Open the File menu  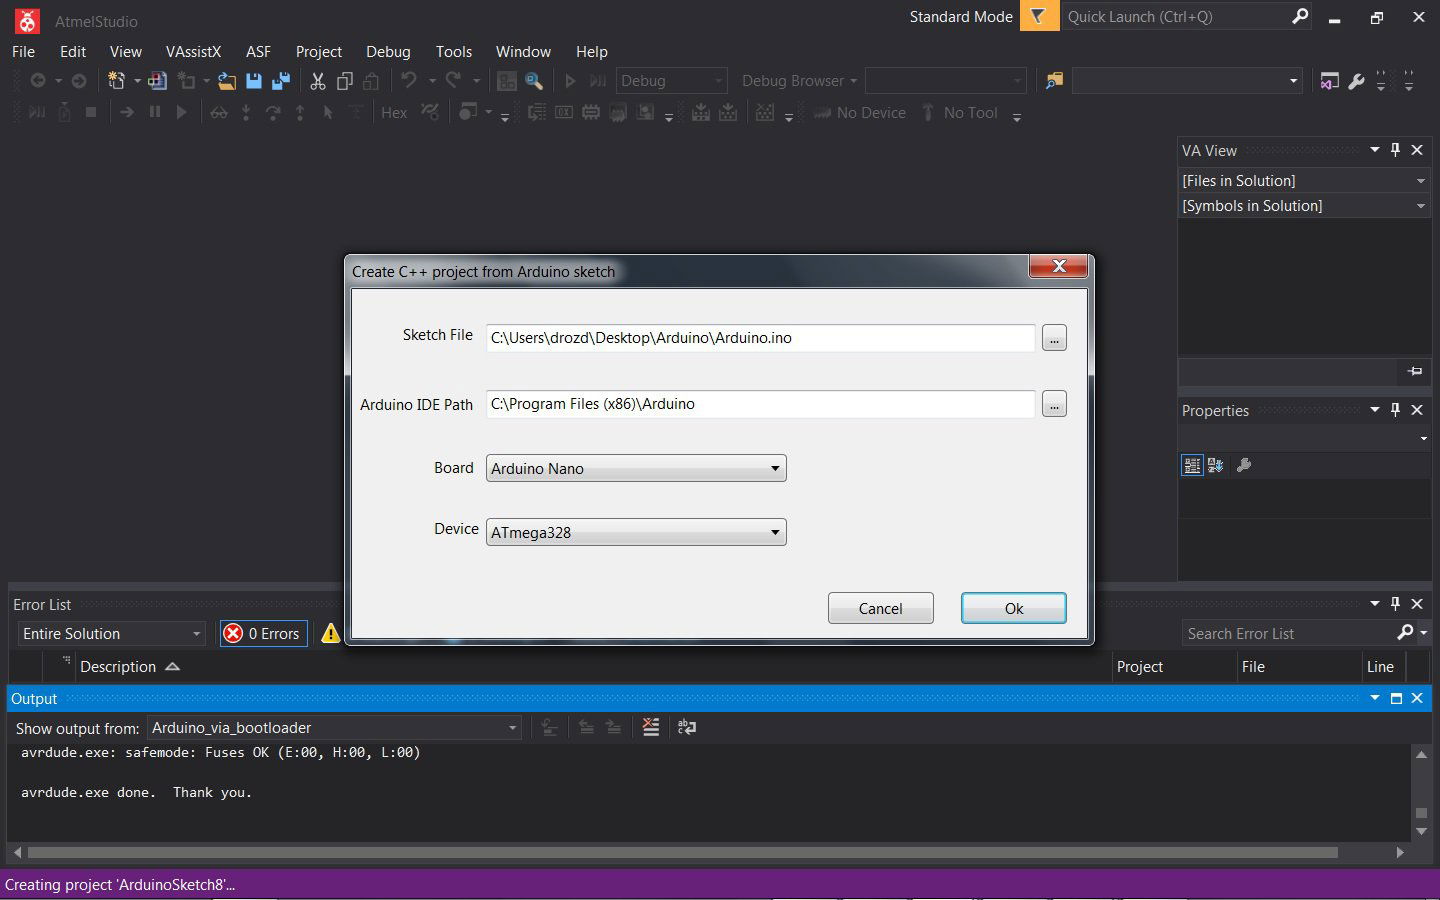(23, 51)
